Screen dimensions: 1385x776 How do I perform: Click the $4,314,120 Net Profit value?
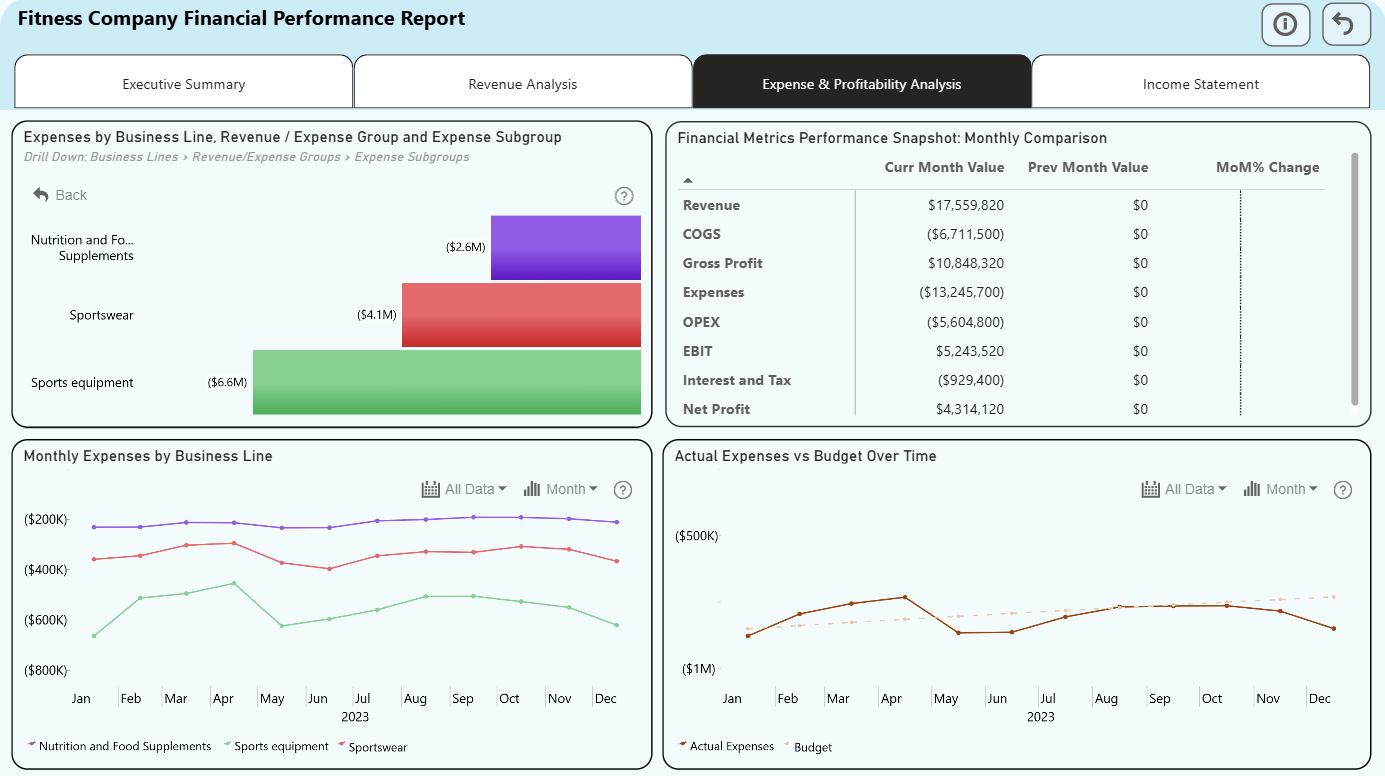point(970,409)
